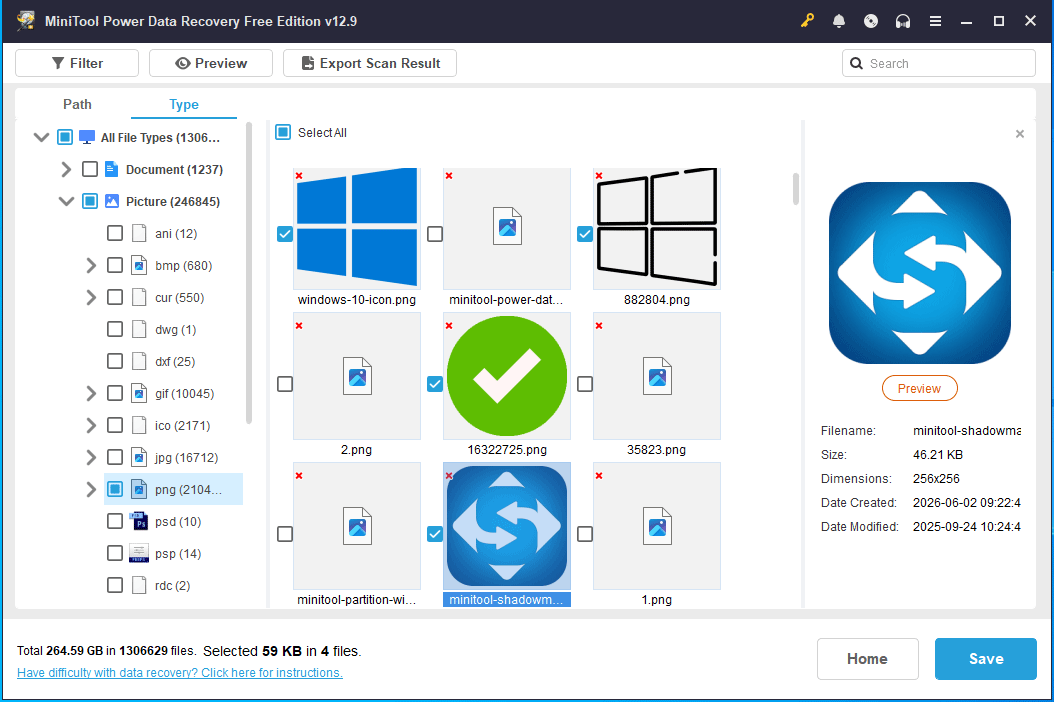Click the Document category icon
The width and height of the screenshot is (1054, 702).
point(112,169)
